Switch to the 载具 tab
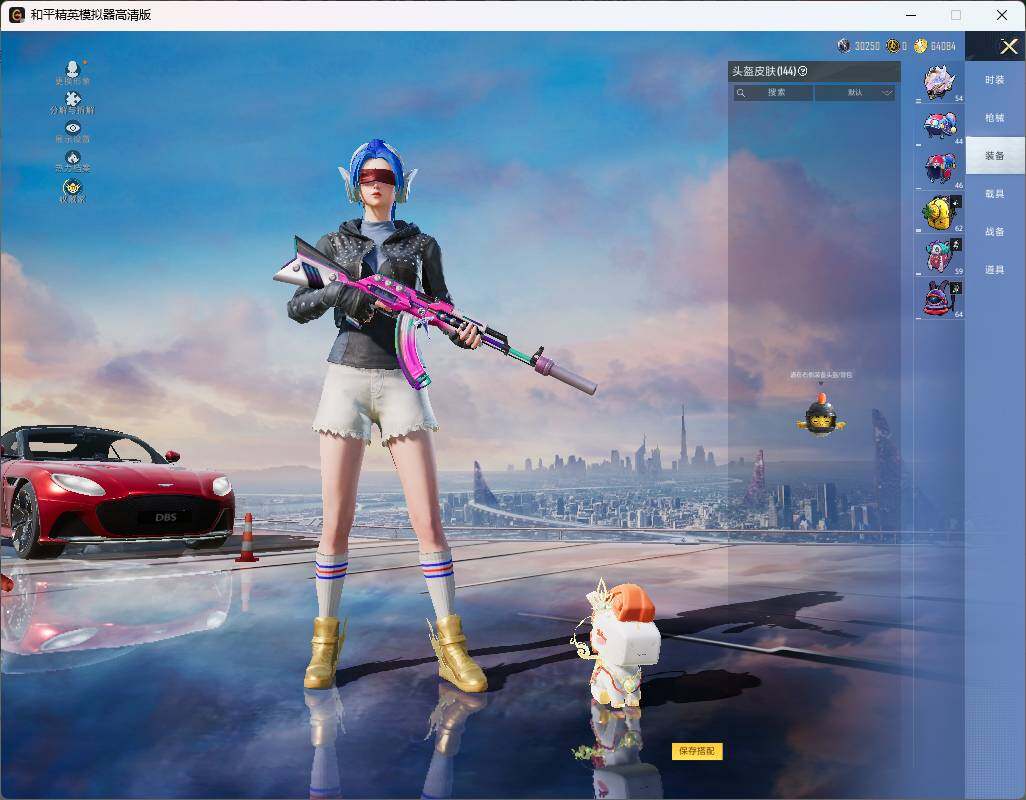This screenshot has height=800, width=1026. [x=995, y=194]
